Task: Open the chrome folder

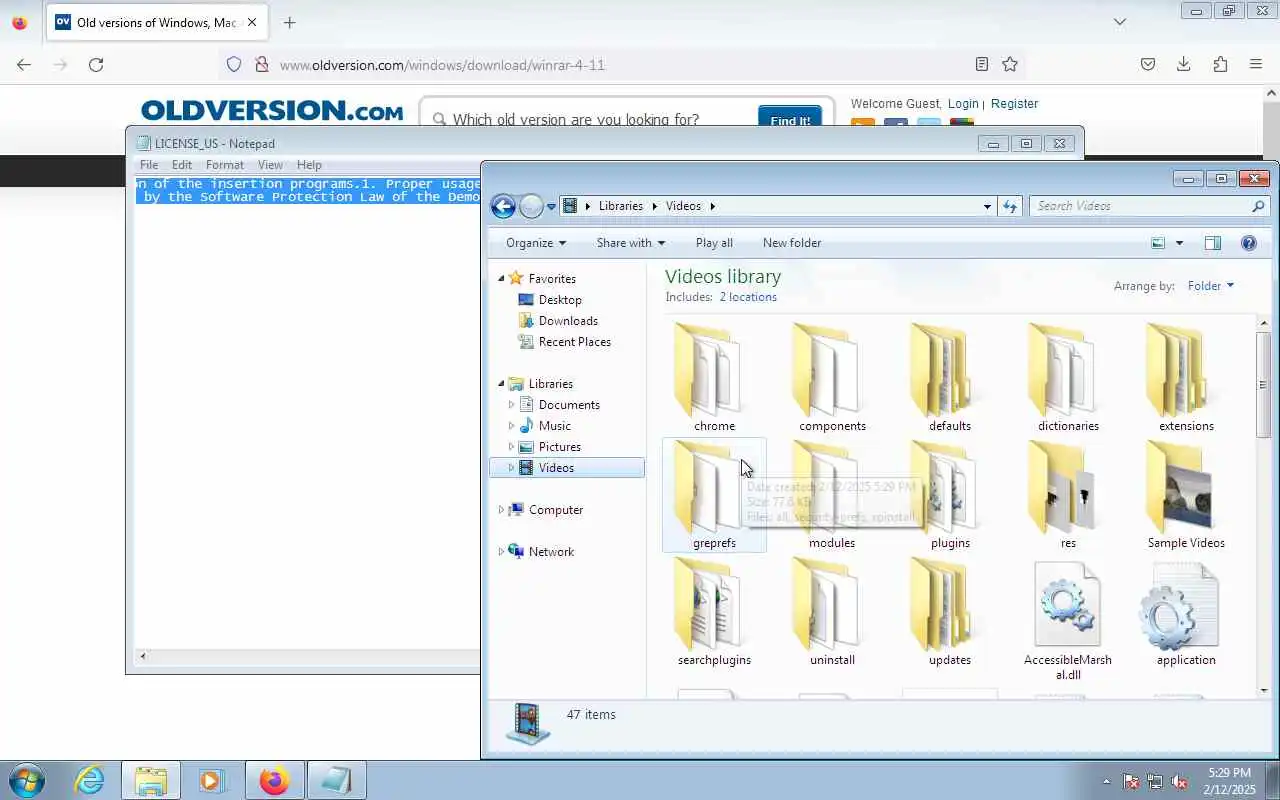Action: [714, 378]
